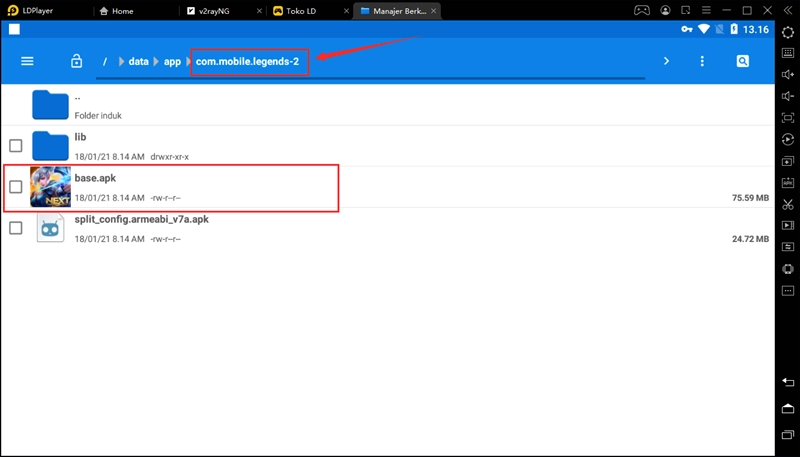
Task: Click the padlock root access icon
Action: coord(77,61)
